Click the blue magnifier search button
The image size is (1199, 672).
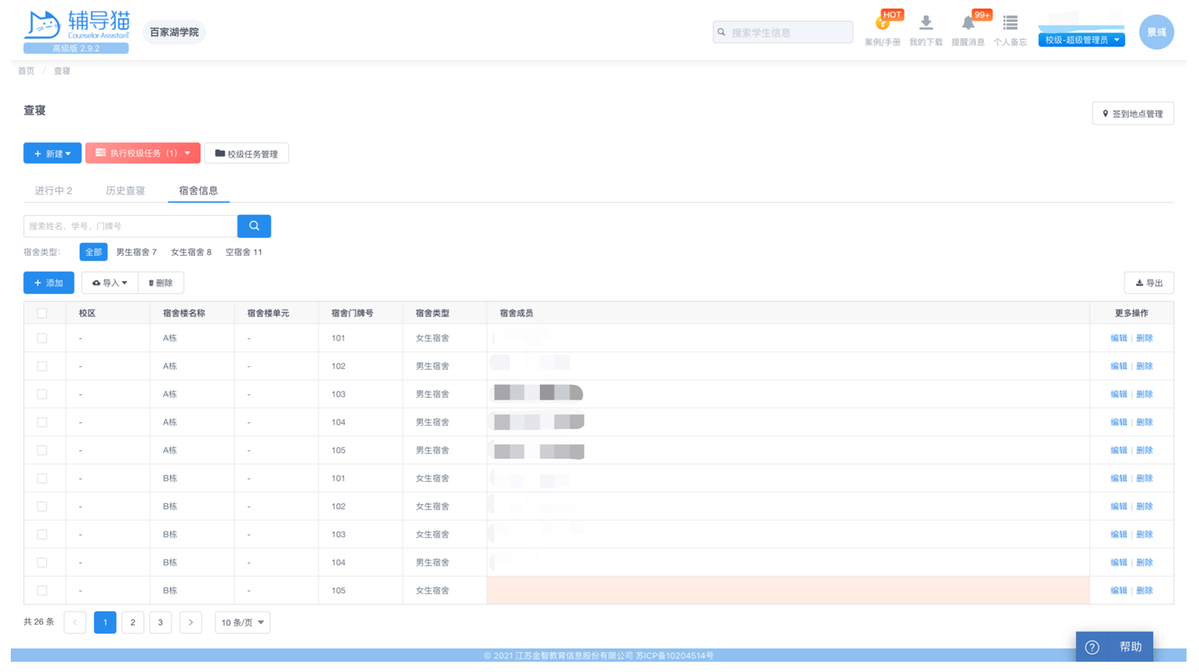254,226
